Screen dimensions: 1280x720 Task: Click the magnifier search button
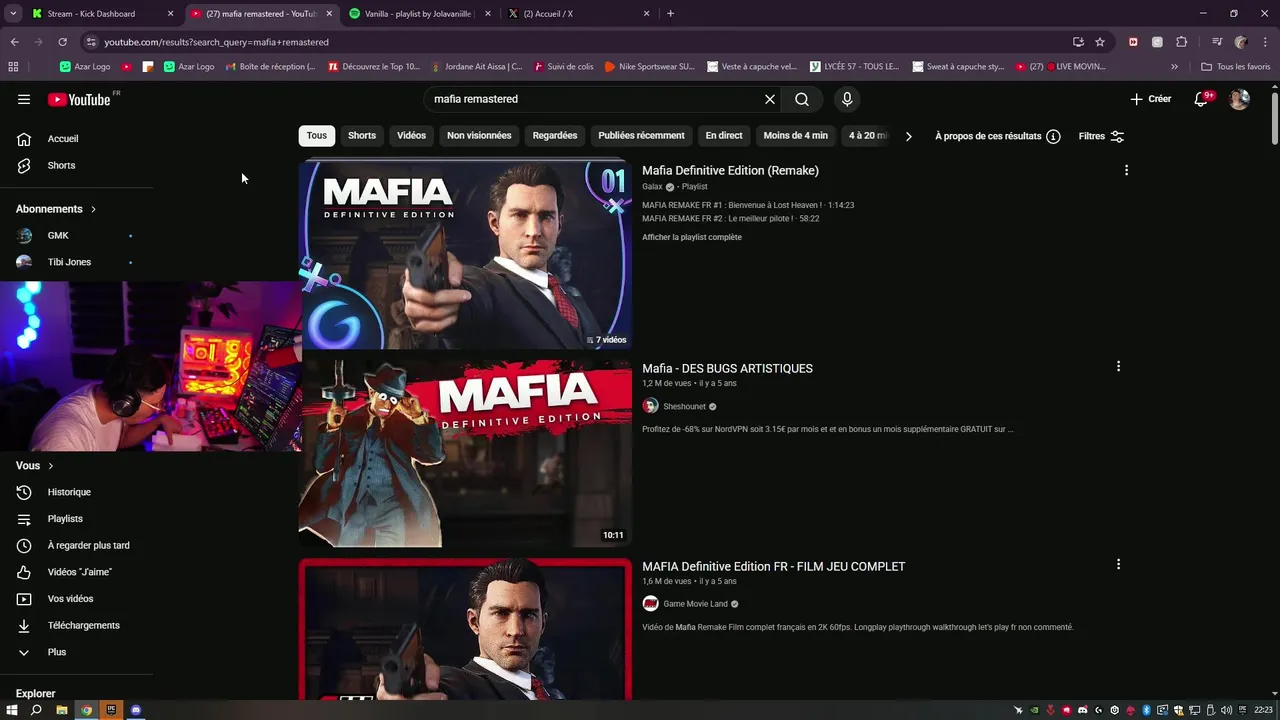[802, 99]
